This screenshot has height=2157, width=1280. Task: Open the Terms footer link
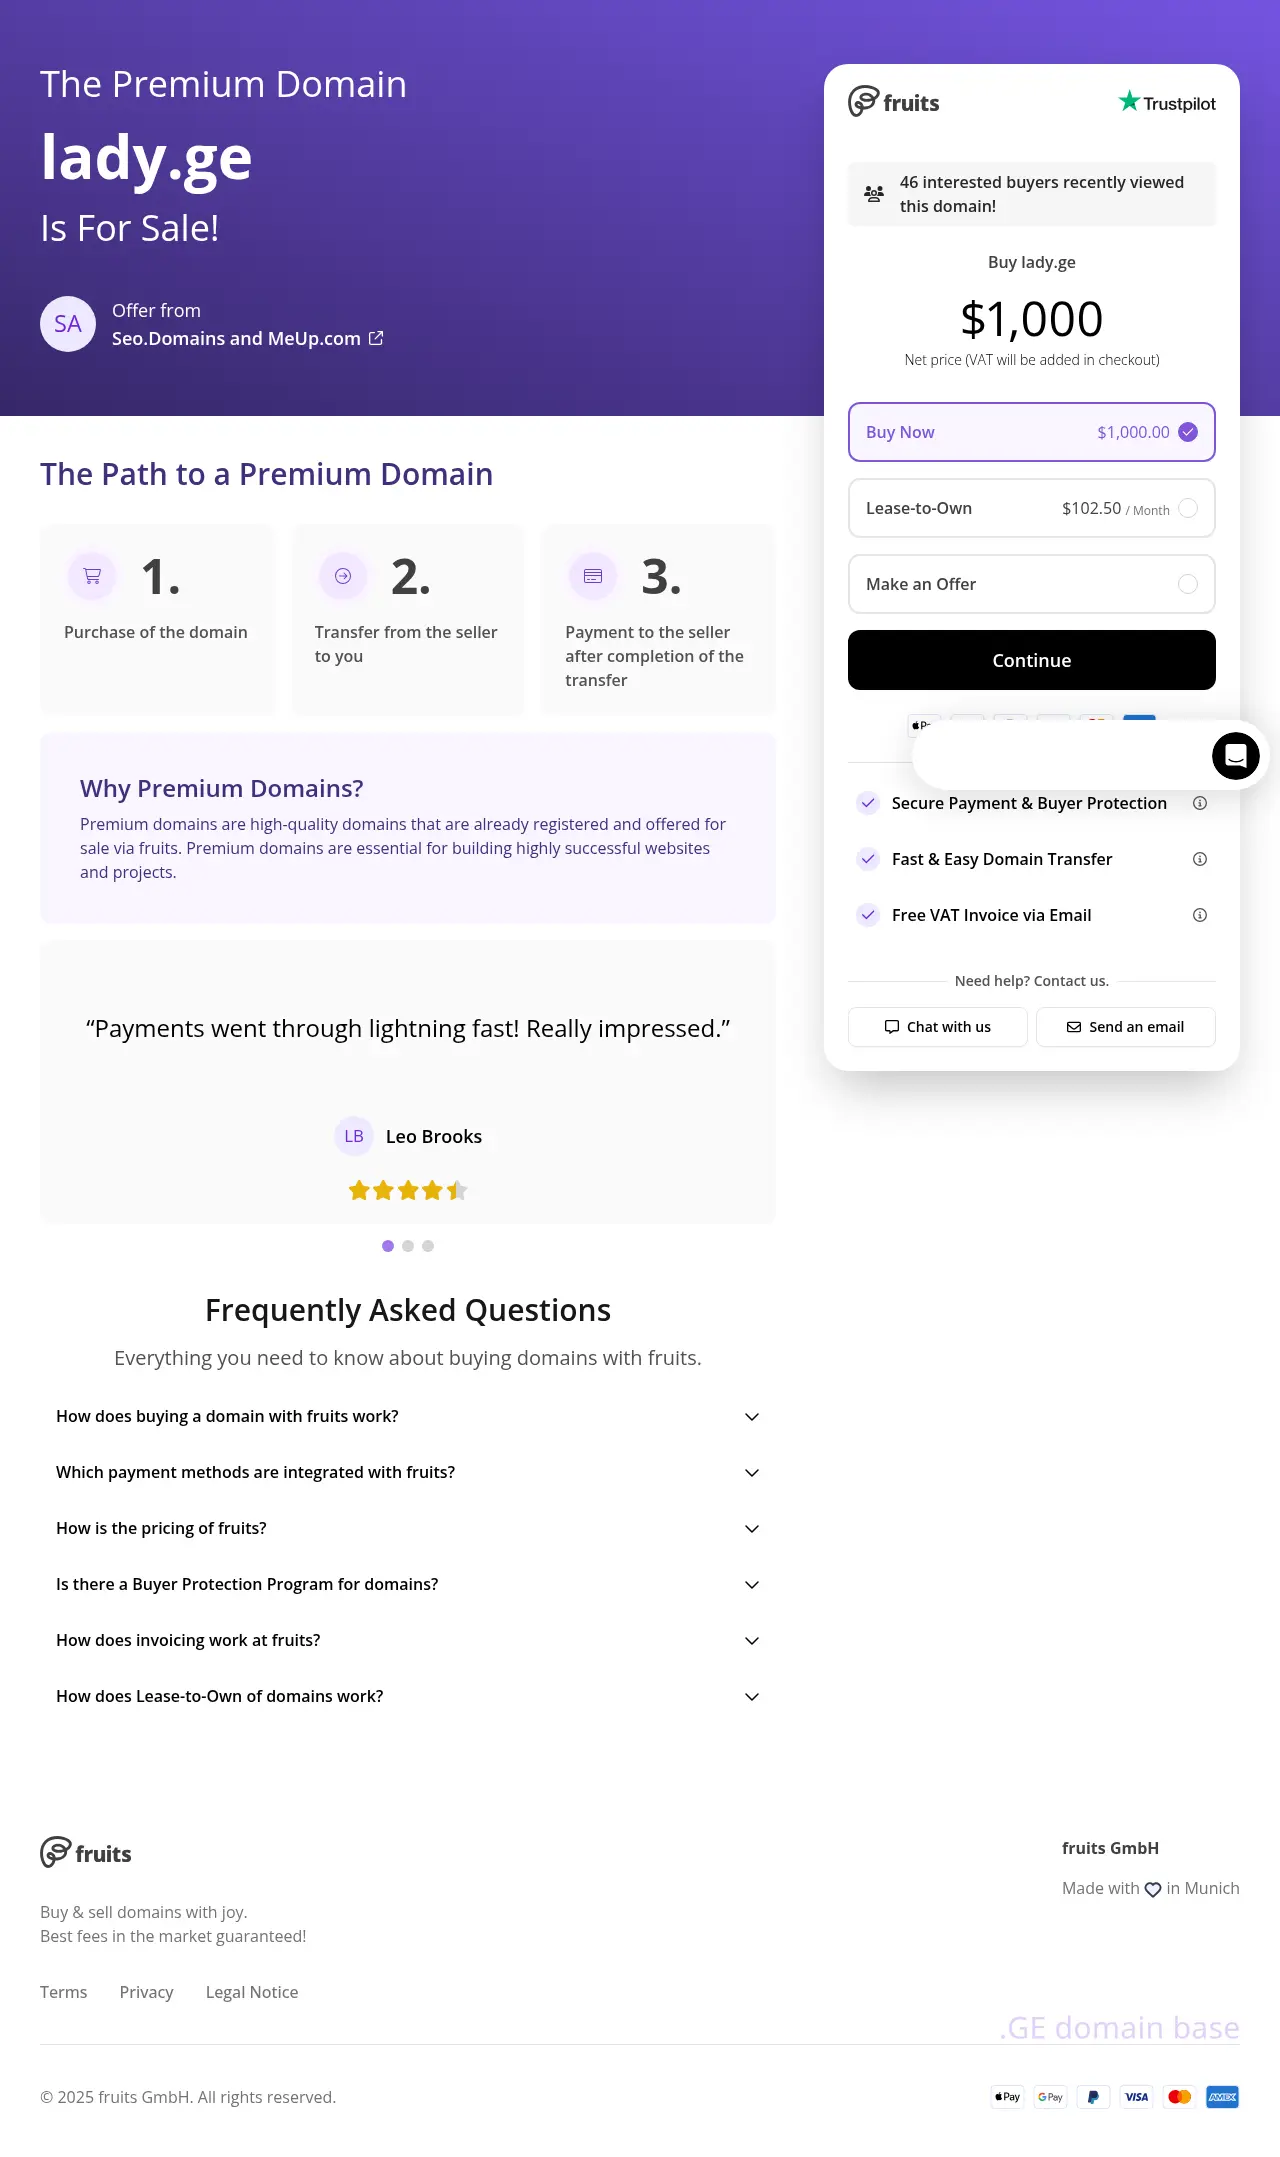64,1992
